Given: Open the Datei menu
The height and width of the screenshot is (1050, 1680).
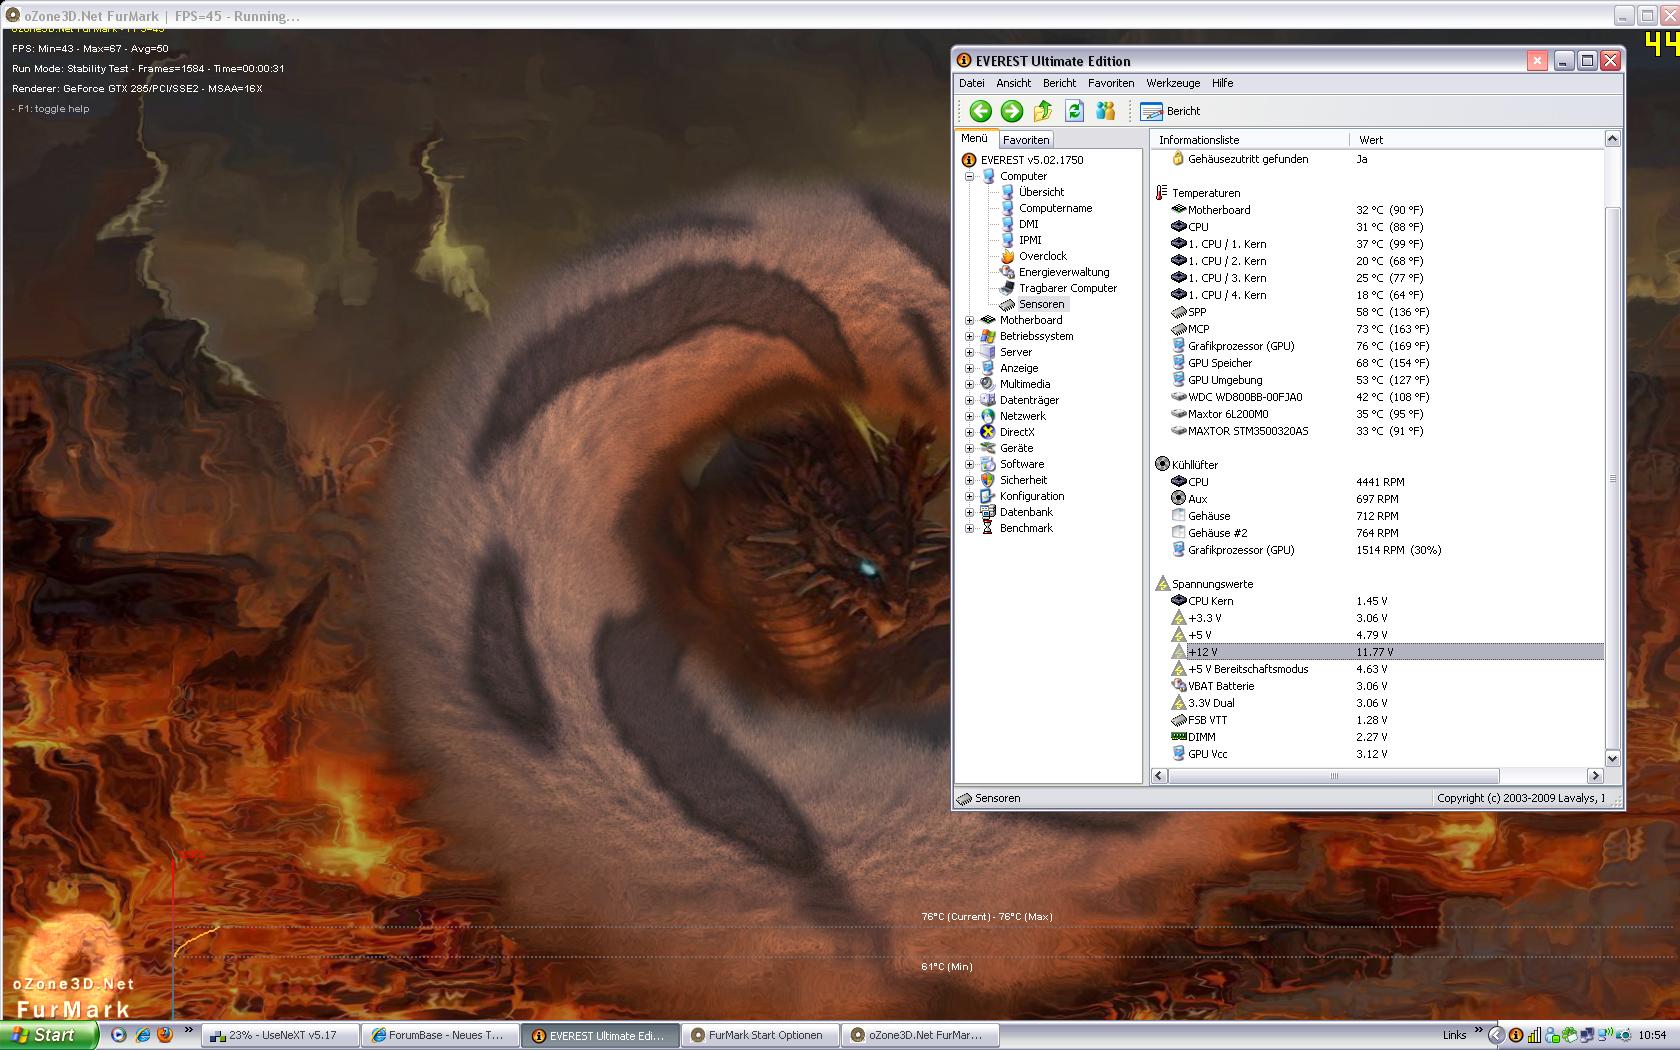Looking at the screenshot, I should click(x=972, y=83).
